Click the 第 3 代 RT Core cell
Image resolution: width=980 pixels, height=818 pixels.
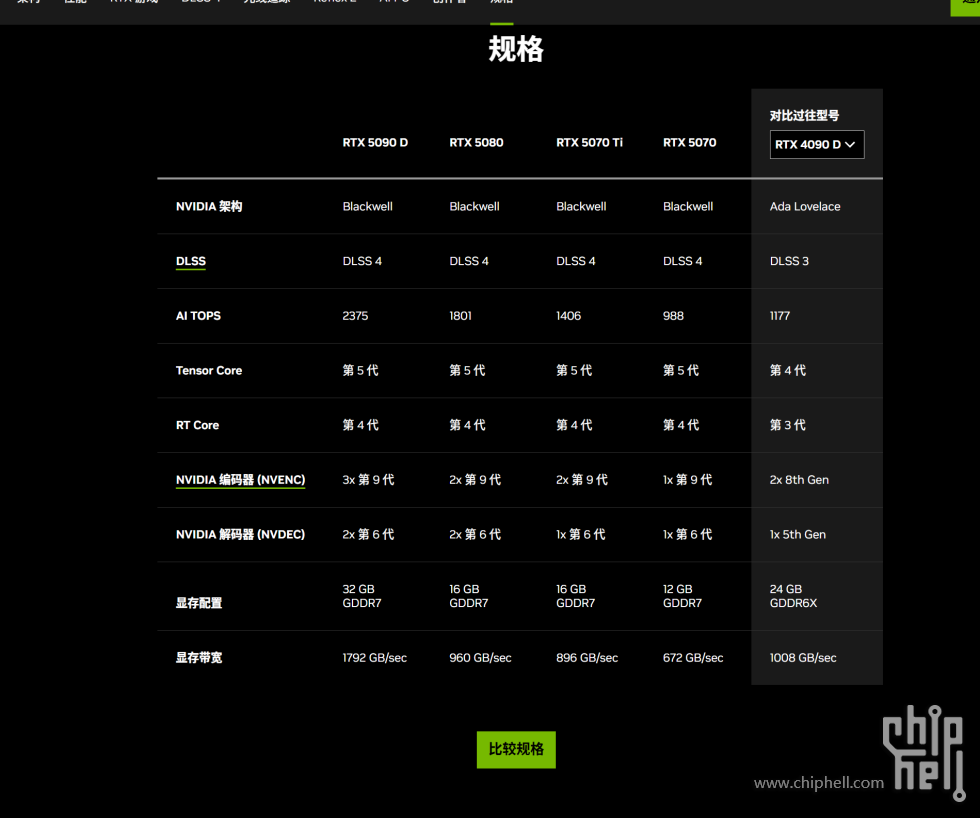pos(788,425)
